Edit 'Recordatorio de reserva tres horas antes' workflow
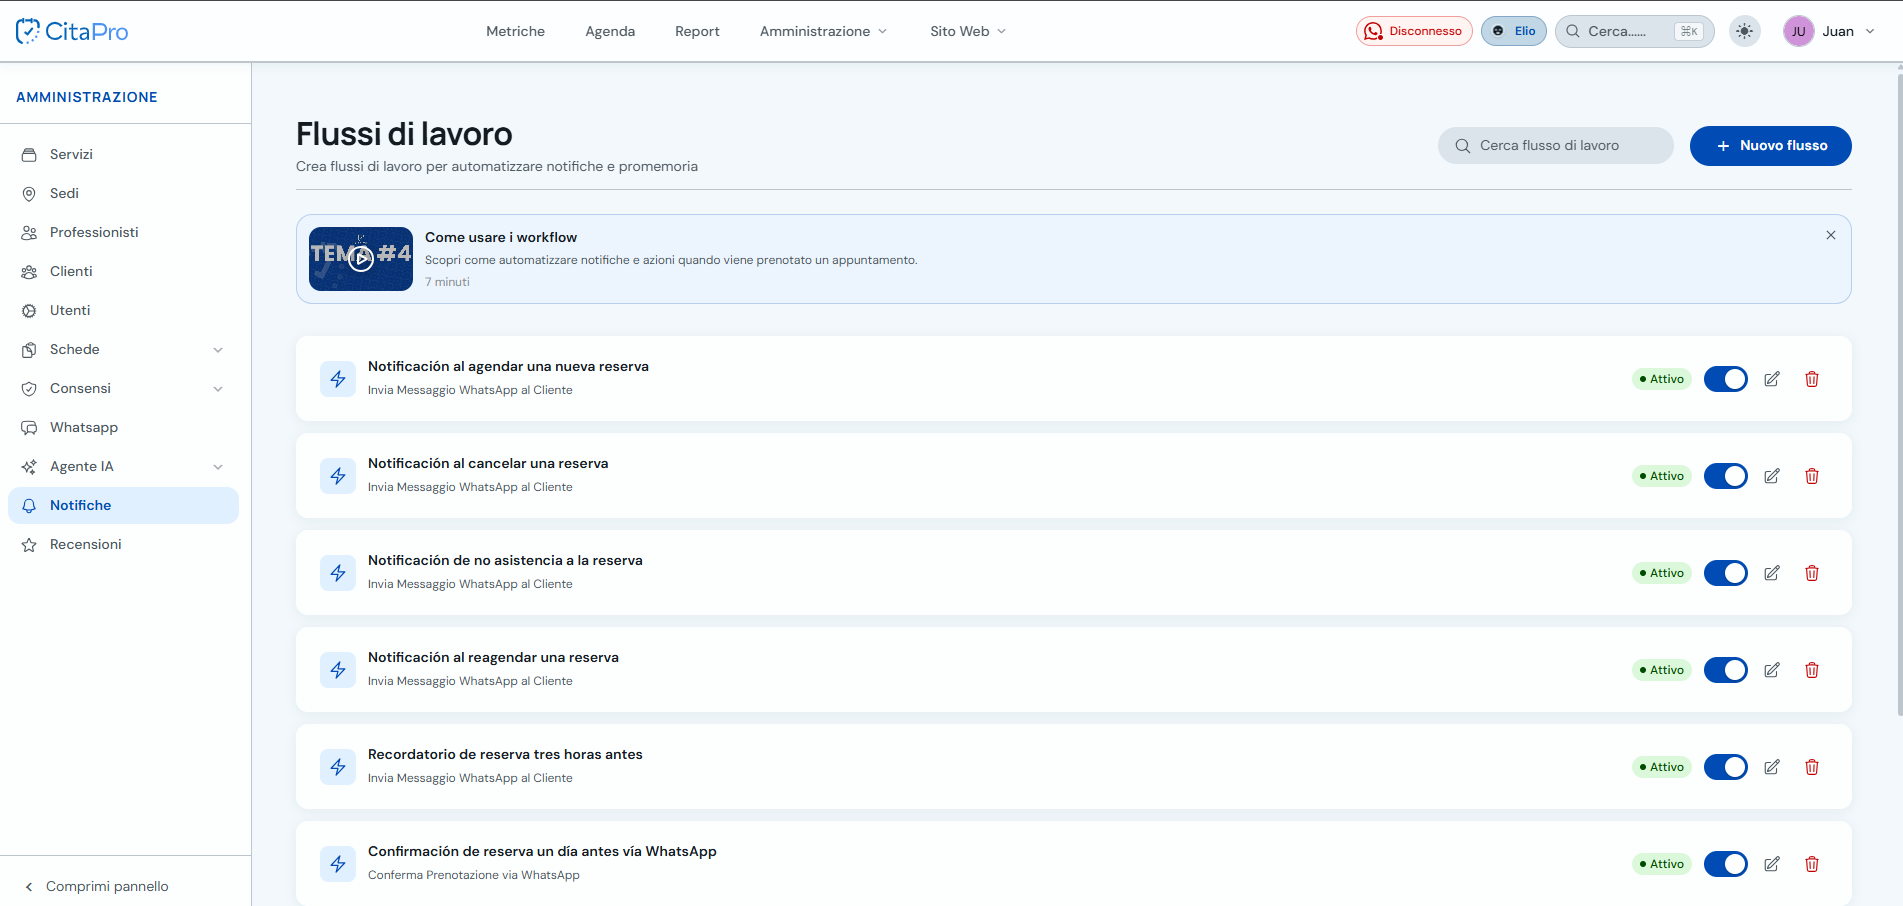The height and width of the screenshot is (906, 1903). tap(1772, 767)
